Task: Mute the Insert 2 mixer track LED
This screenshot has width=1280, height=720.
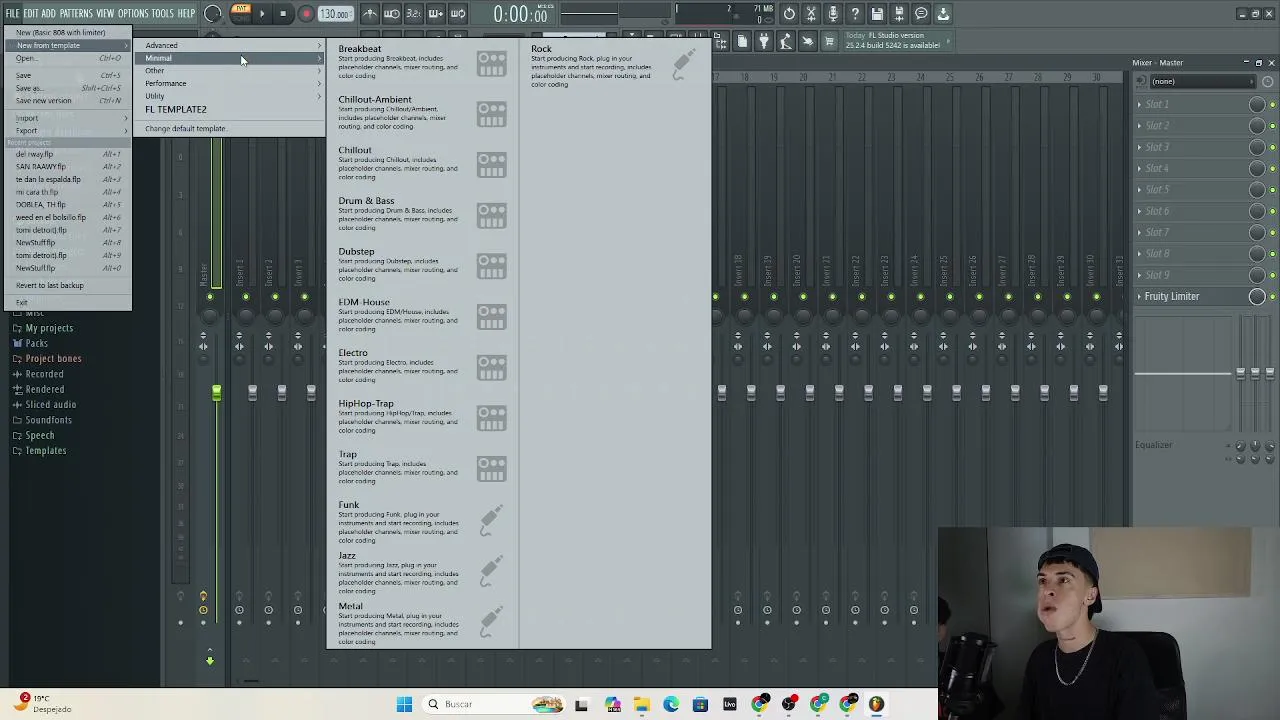Action: pos(274,297)
